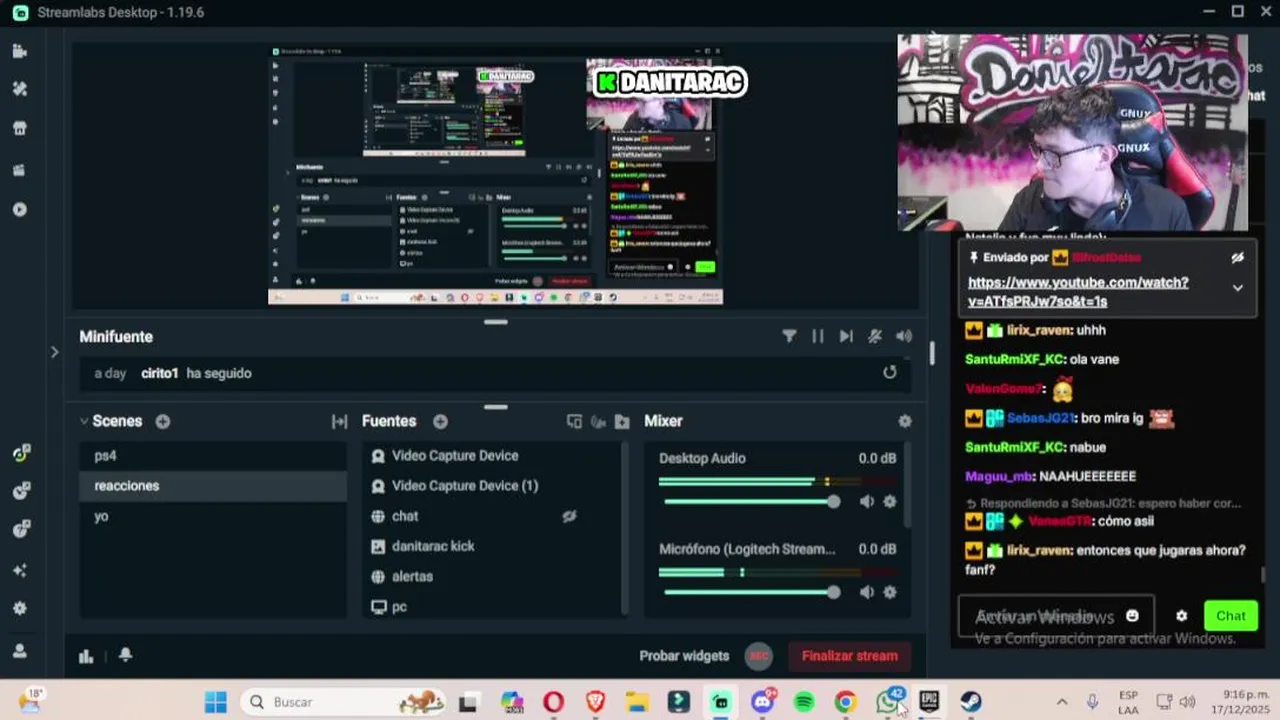The image size is (1280, 720).
Task: Mute Desktop Audio speaker icon
Action: (867, 501)
